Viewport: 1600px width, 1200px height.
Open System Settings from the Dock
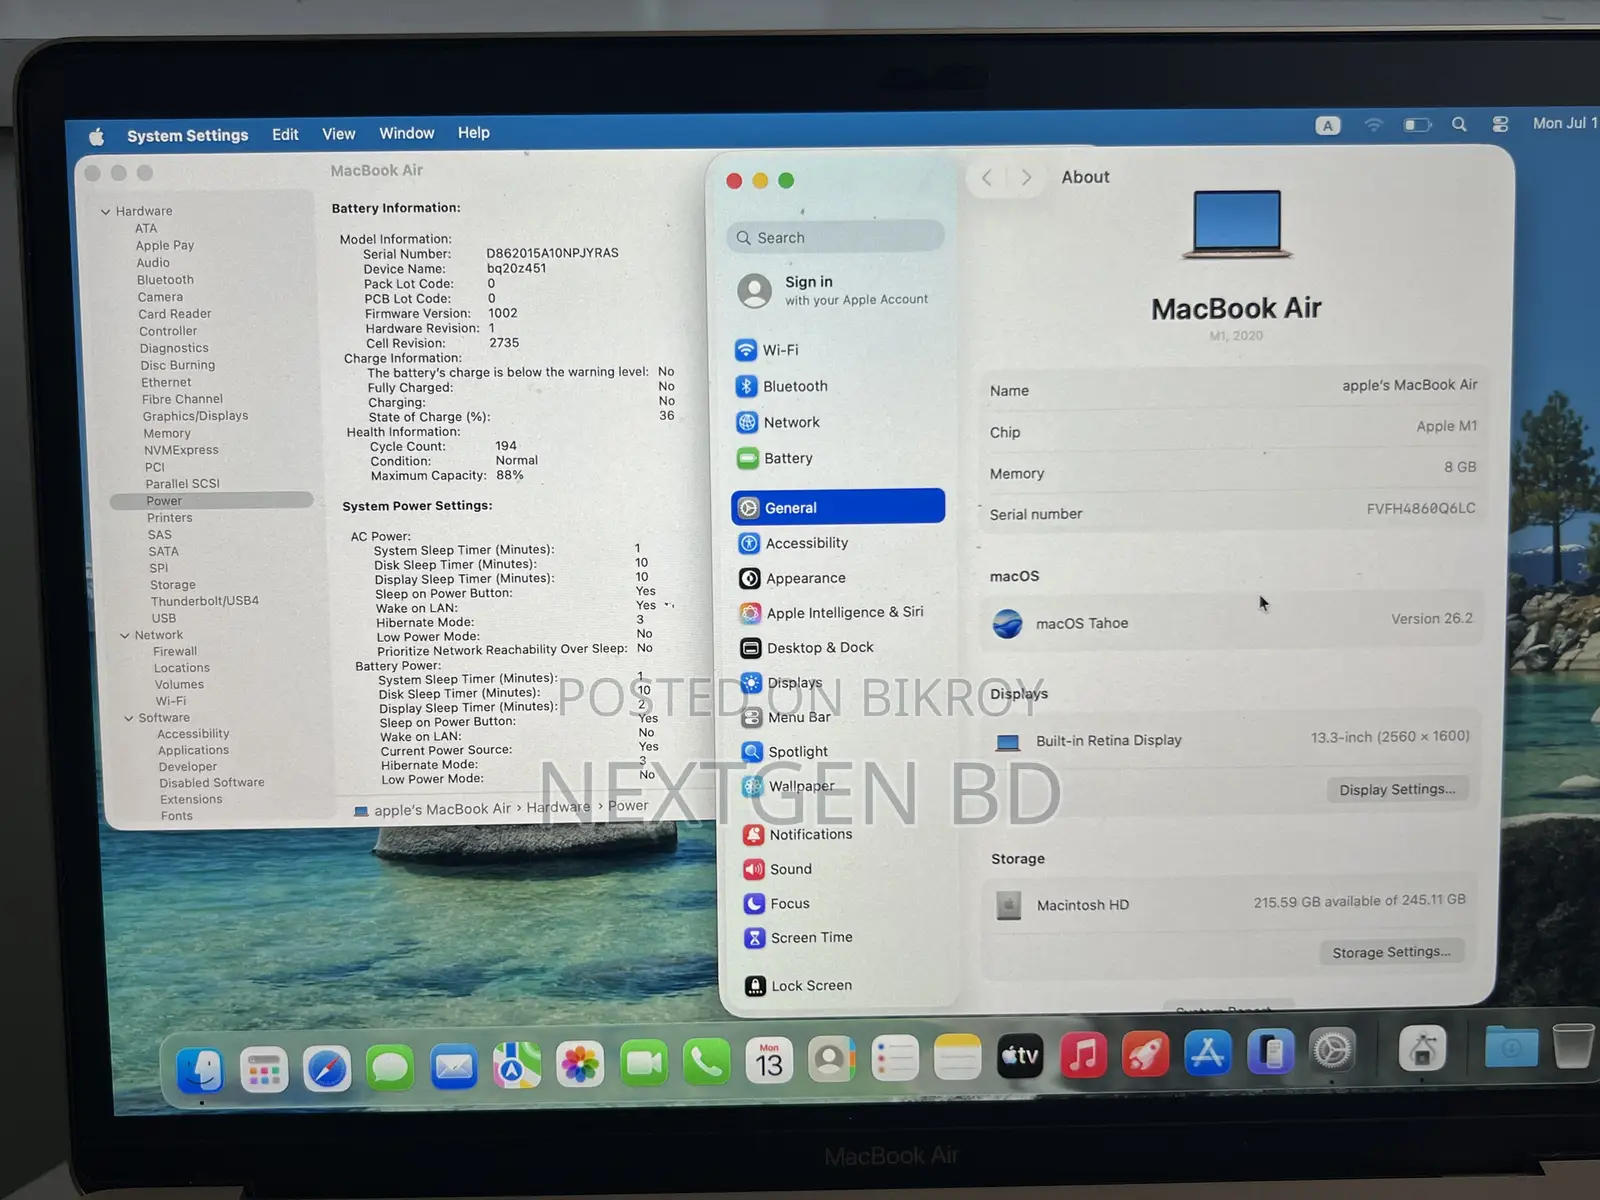pyautogui.click(x=1333, y=1051)
